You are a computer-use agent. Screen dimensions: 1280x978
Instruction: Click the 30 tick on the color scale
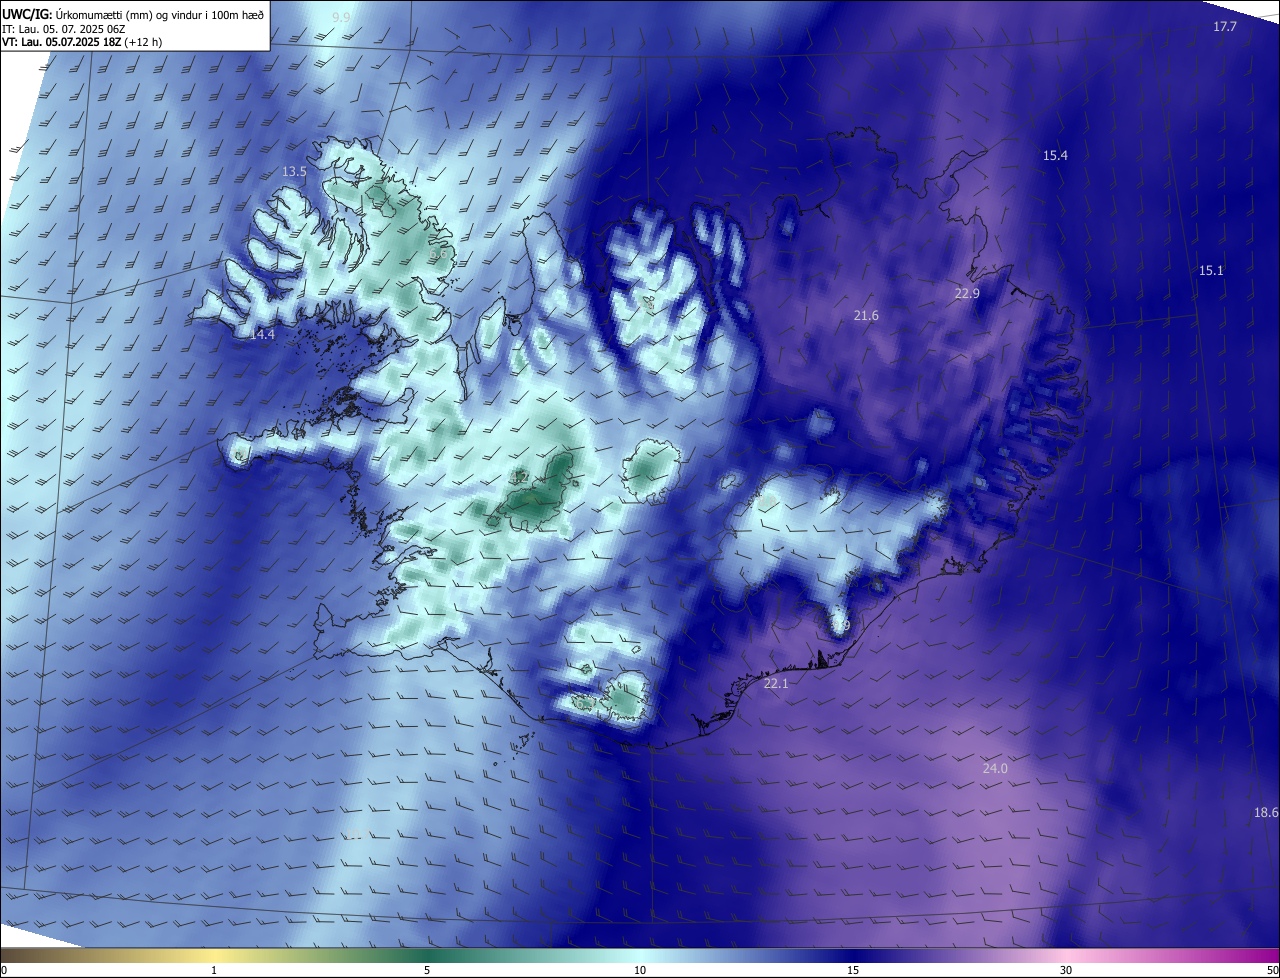[x=1066, y=970]
